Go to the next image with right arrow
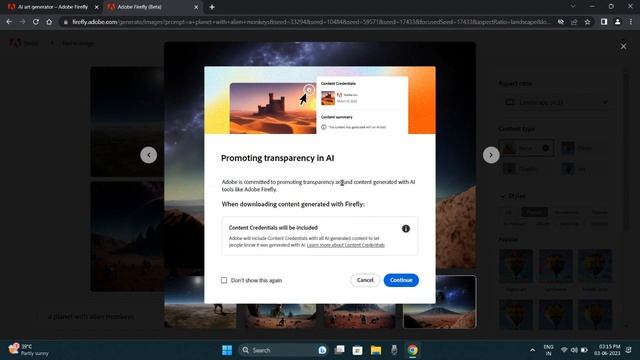This screenshot has height=360, width=640. (491, 155)
